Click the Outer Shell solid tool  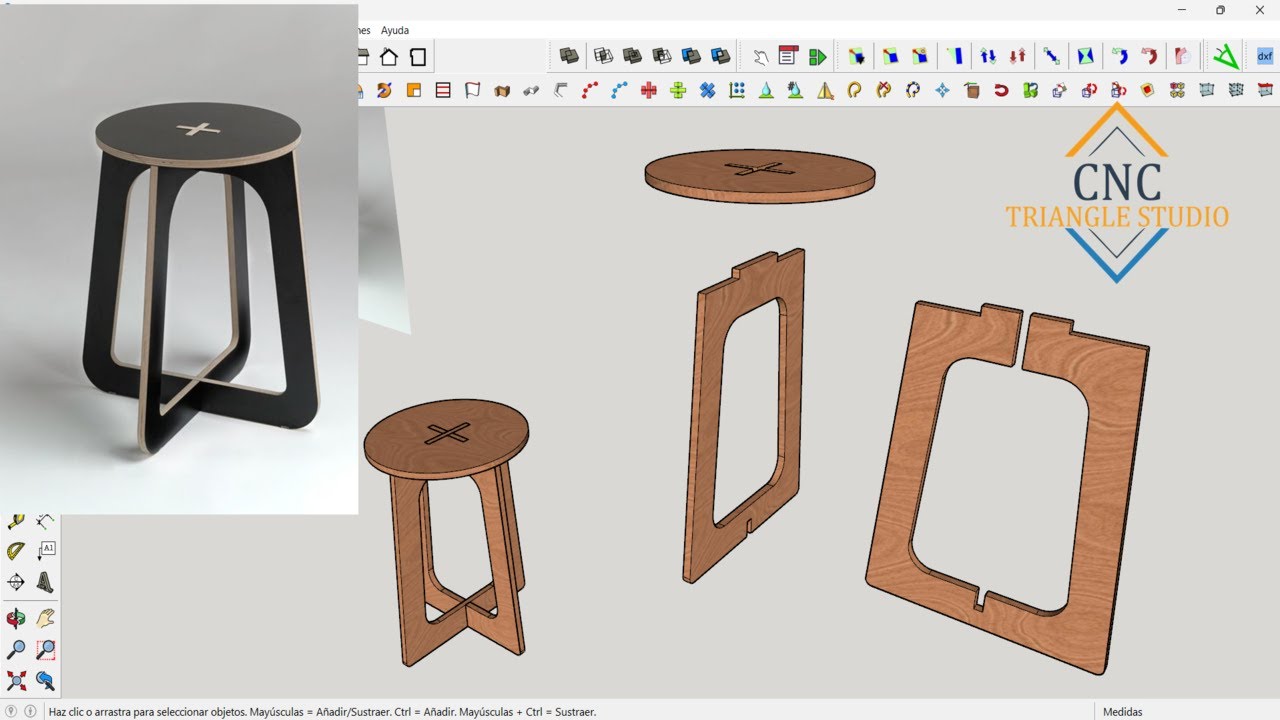point(569,56)
